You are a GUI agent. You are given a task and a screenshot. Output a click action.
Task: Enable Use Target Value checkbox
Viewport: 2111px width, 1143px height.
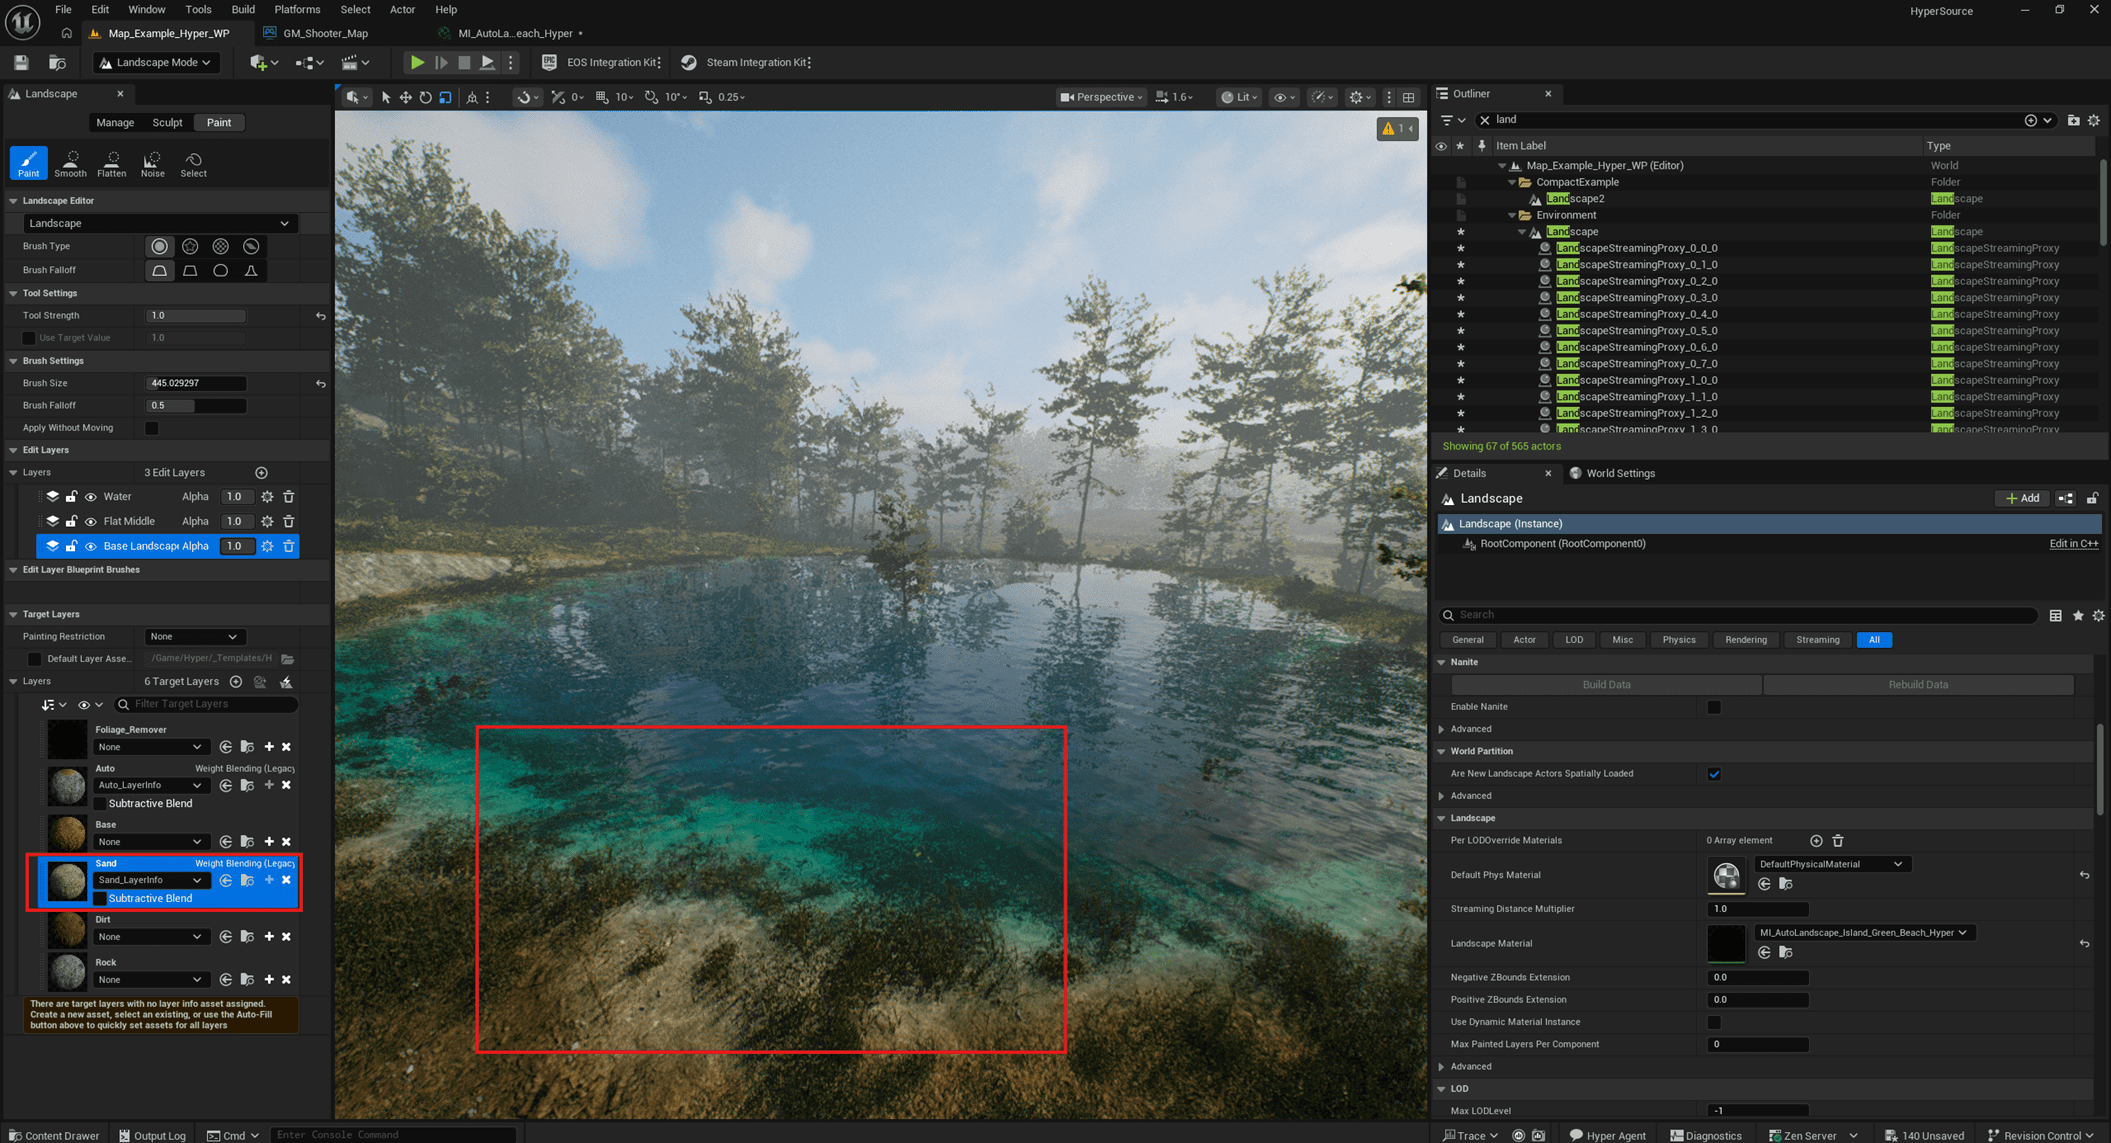[29, 338]
